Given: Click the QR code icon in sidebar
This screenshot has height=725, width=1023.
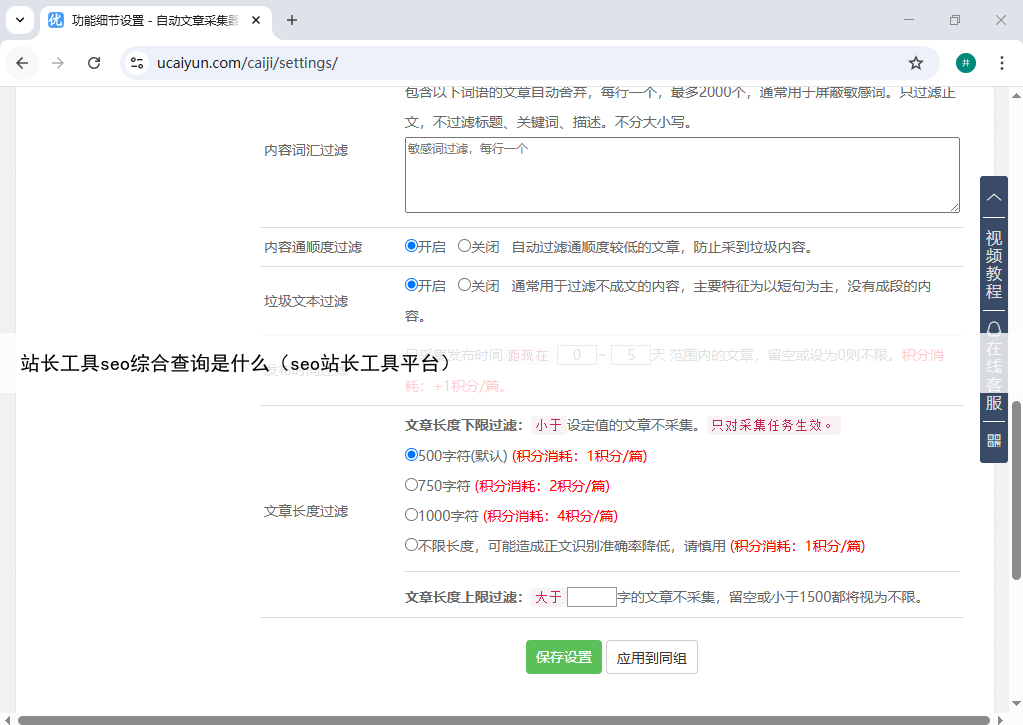Looking at the screenshot, I should [x=993, y=440].
